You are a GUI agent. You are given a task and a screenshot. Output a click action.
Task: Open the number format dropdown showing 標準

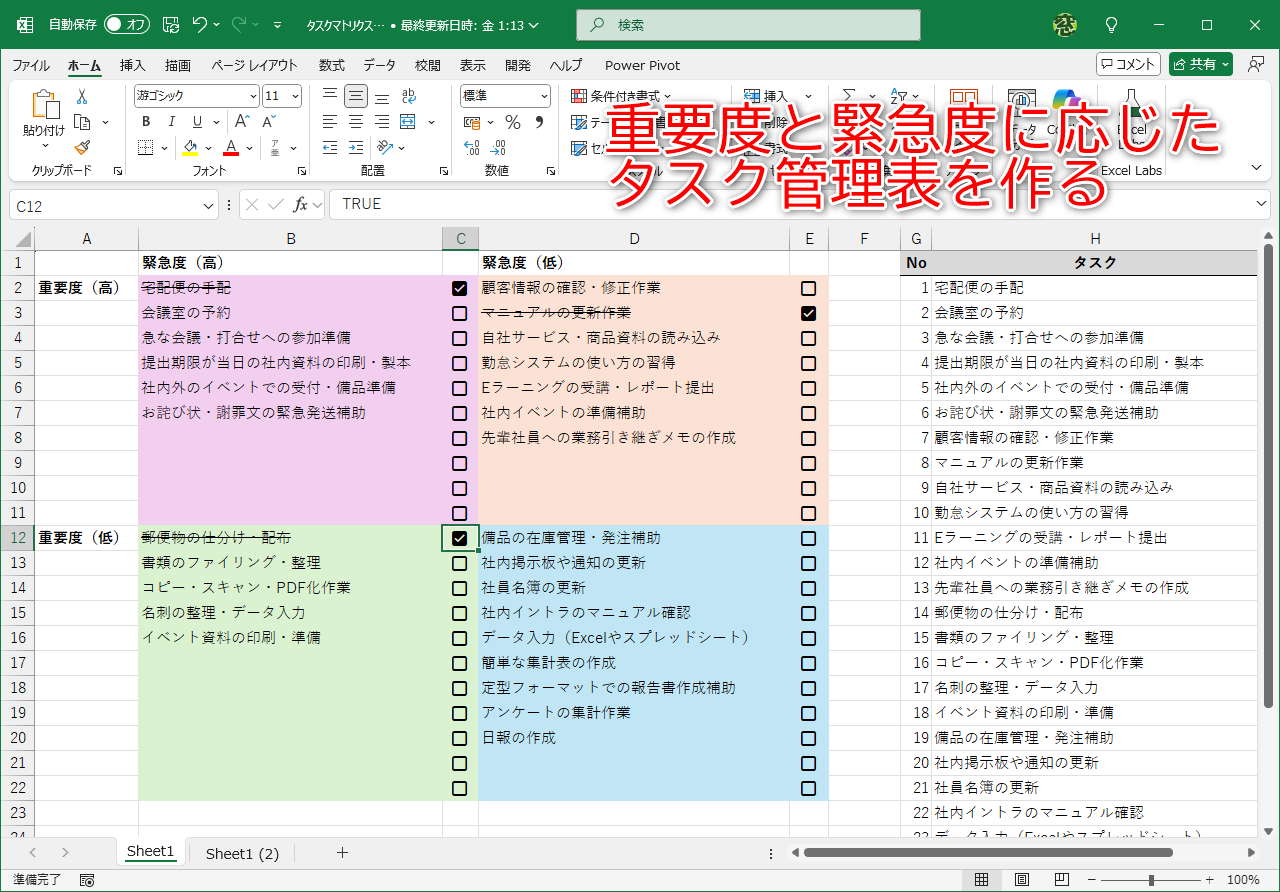(x=505, y=95)
